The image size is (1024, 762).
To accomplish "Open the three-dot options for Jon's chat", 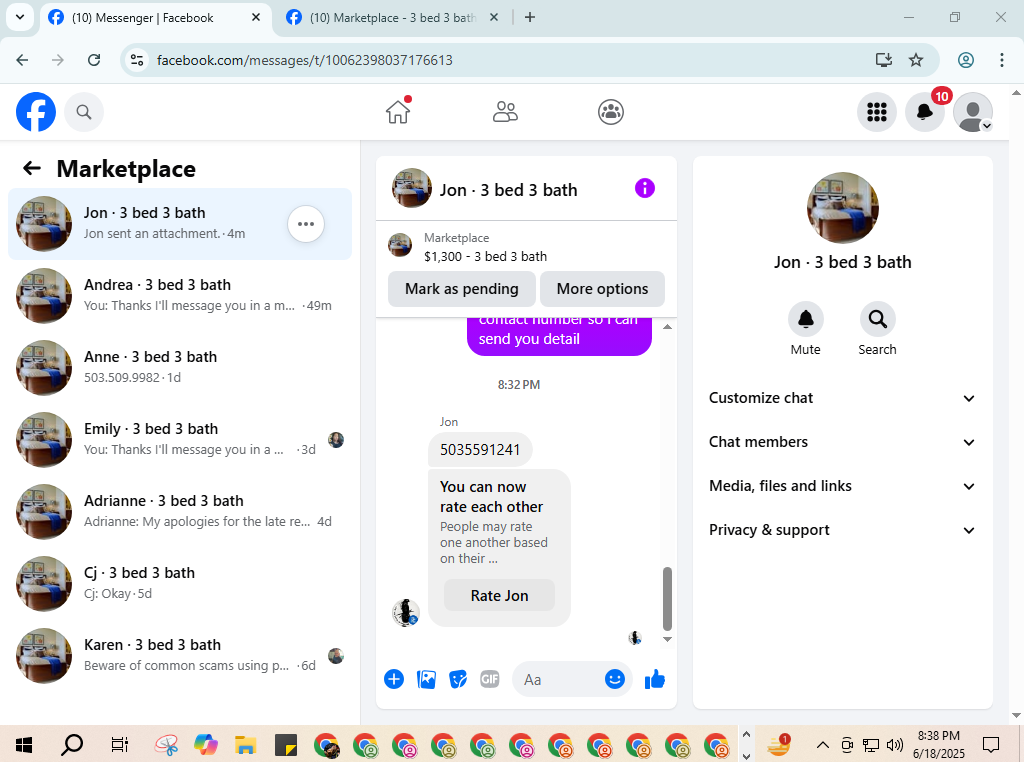I will pyautogui.click(x=306, y=224).
